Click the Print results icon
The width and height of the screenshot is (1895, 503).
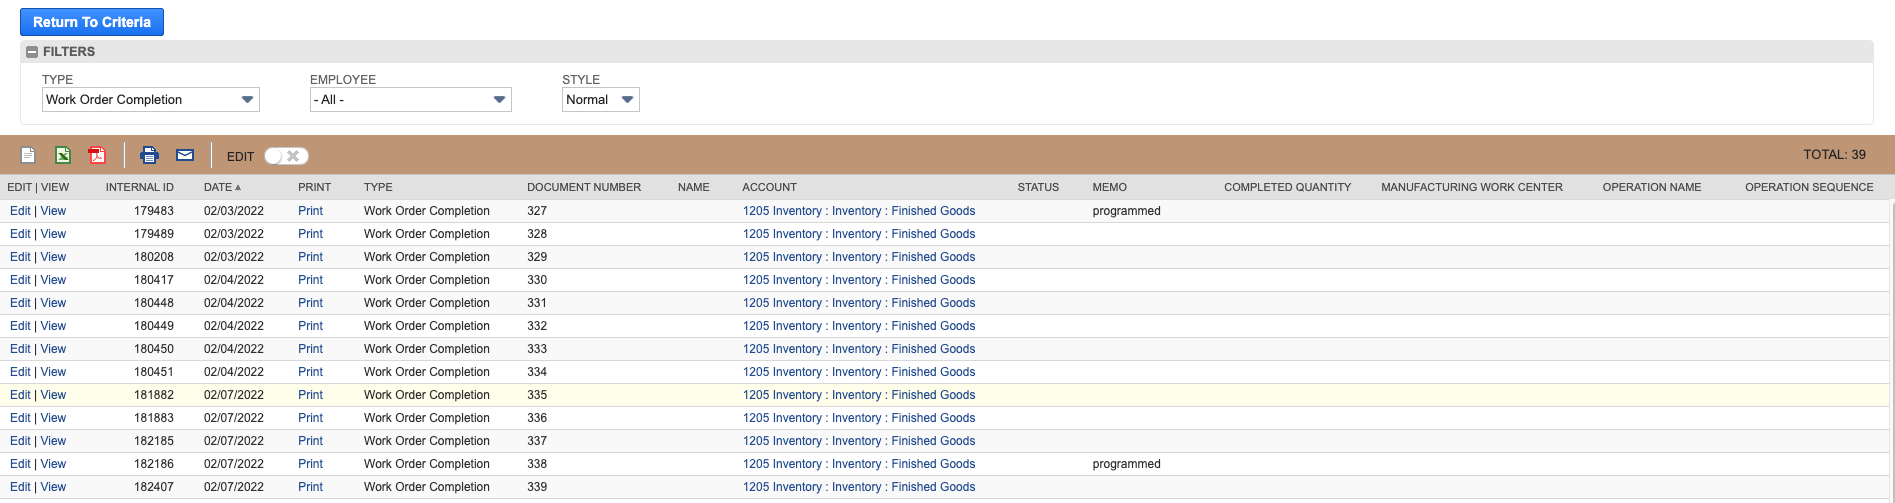pos(149,155)
